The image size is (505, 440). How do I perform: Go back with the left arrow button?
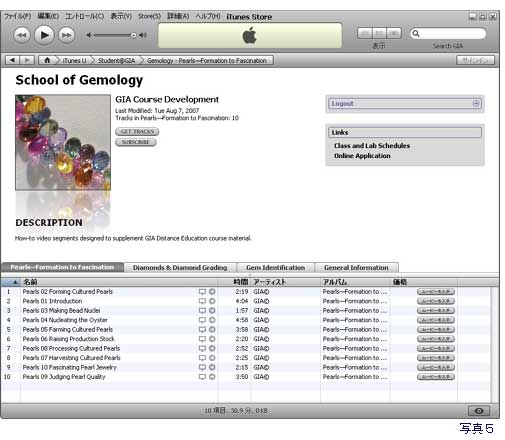tap(13, 60)
